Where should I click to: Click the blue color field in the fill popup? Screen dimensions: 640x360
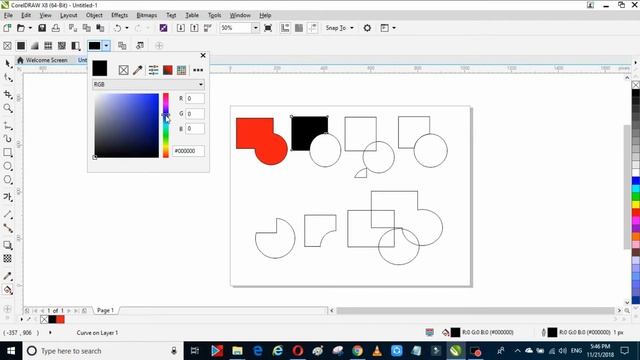127,125
